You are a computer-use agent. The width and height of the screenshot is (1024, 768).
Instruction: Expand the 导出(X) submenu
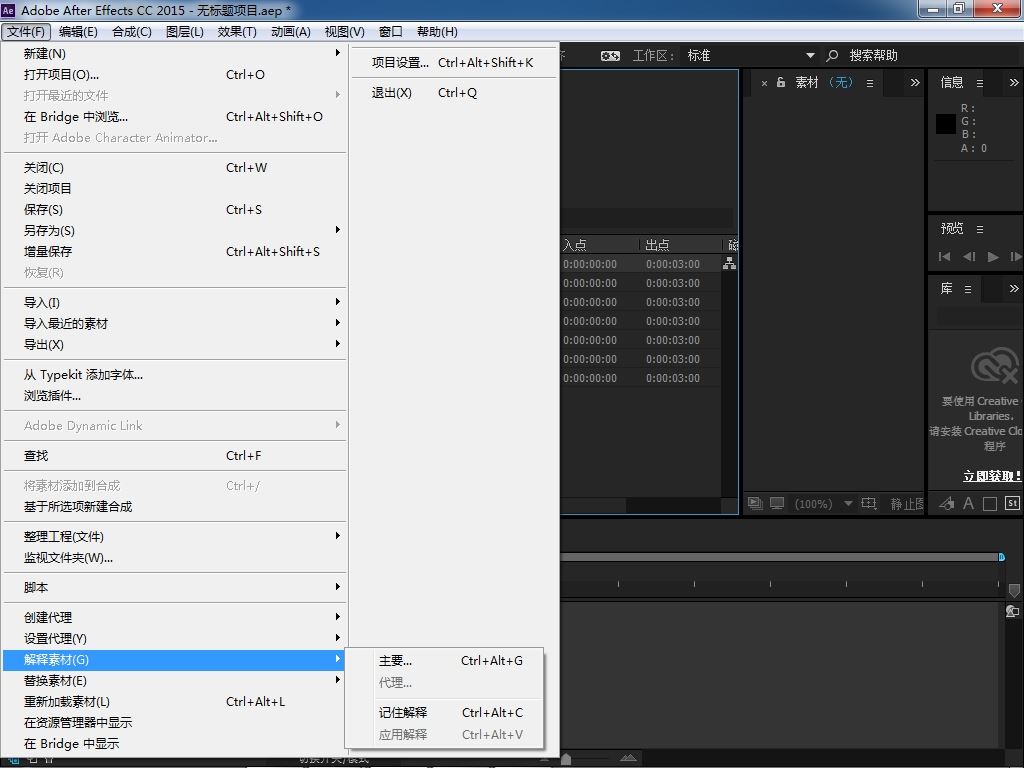[175, 344]
